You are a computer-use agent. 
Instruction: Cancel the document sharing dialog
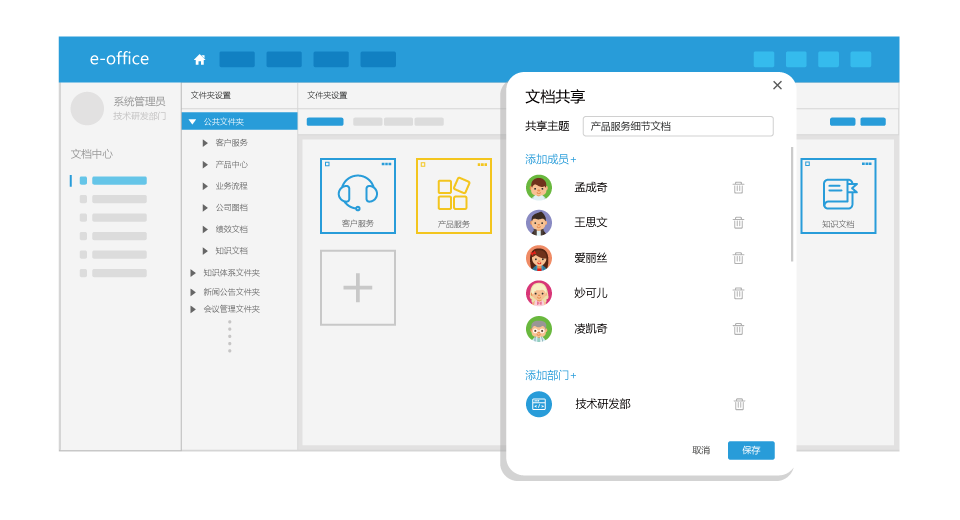(701, 450)
